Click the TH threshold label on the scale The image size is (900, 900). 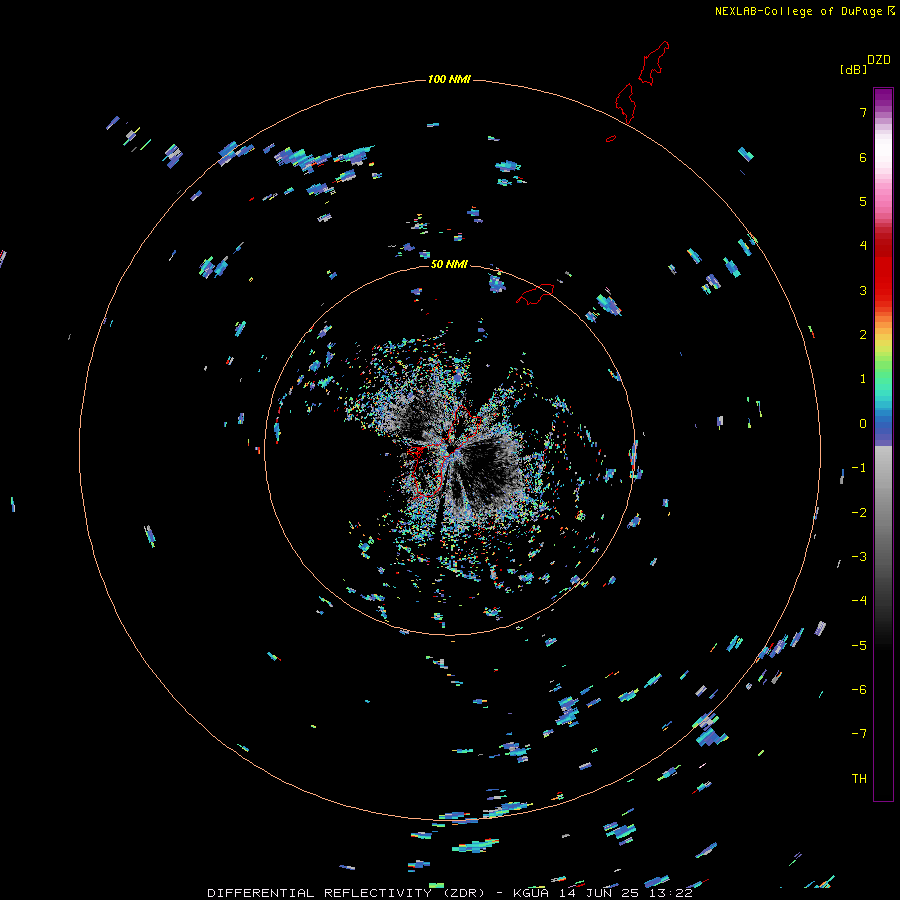click(859, 779)
